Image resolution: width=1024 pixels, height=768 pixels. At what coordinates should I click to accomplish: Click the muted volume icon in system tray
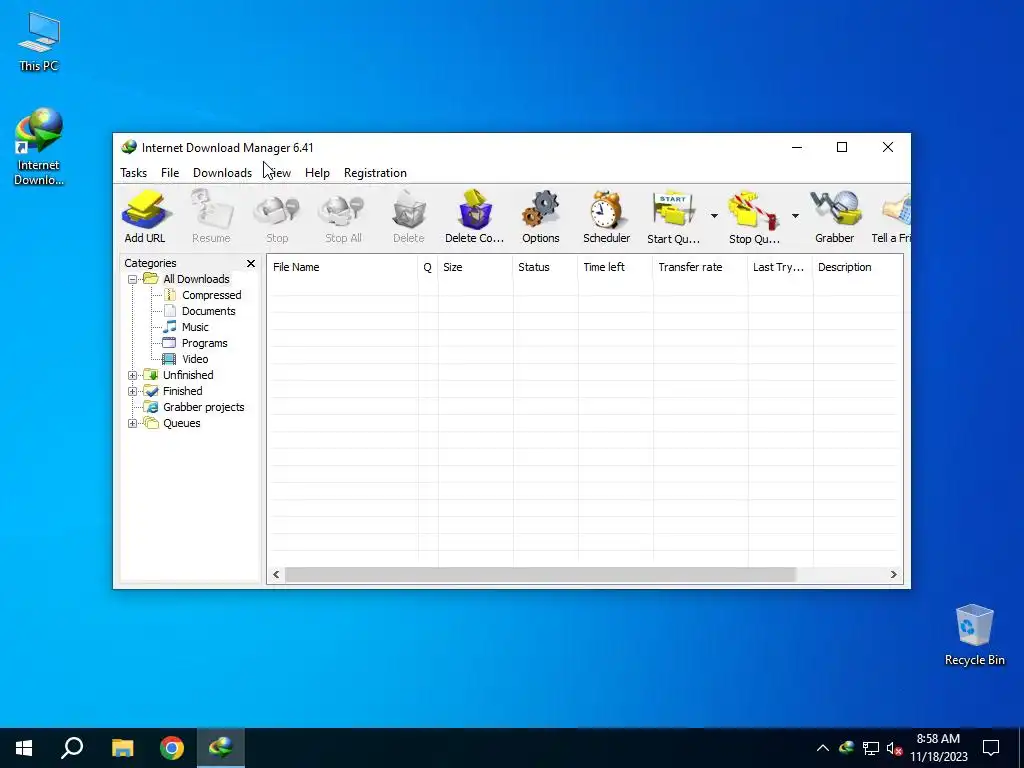pyautogui.click(x=895, y=748)
